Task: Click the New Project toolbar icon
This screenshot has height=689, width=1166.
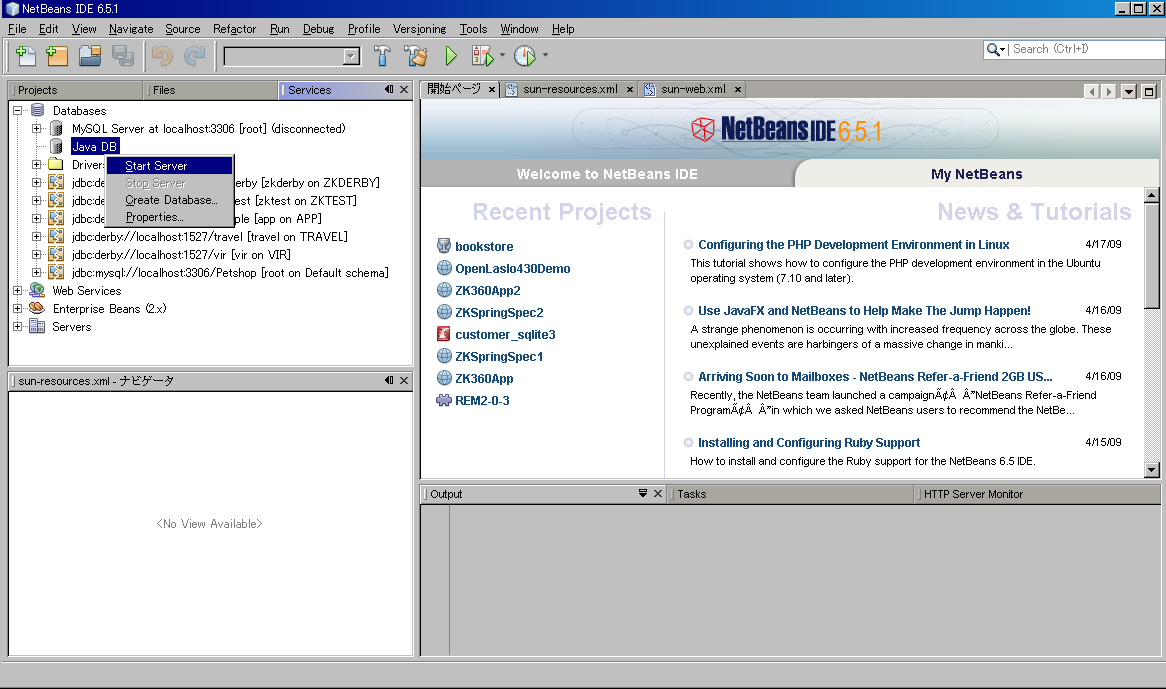Action: pyautogui.click(x=57, y=56)
